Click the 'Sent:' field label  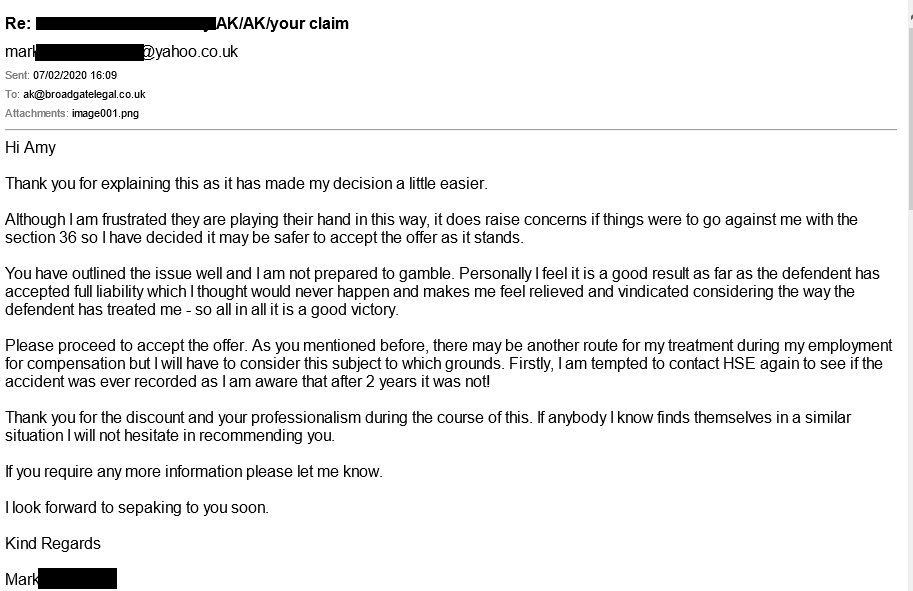tap(17, 75)
